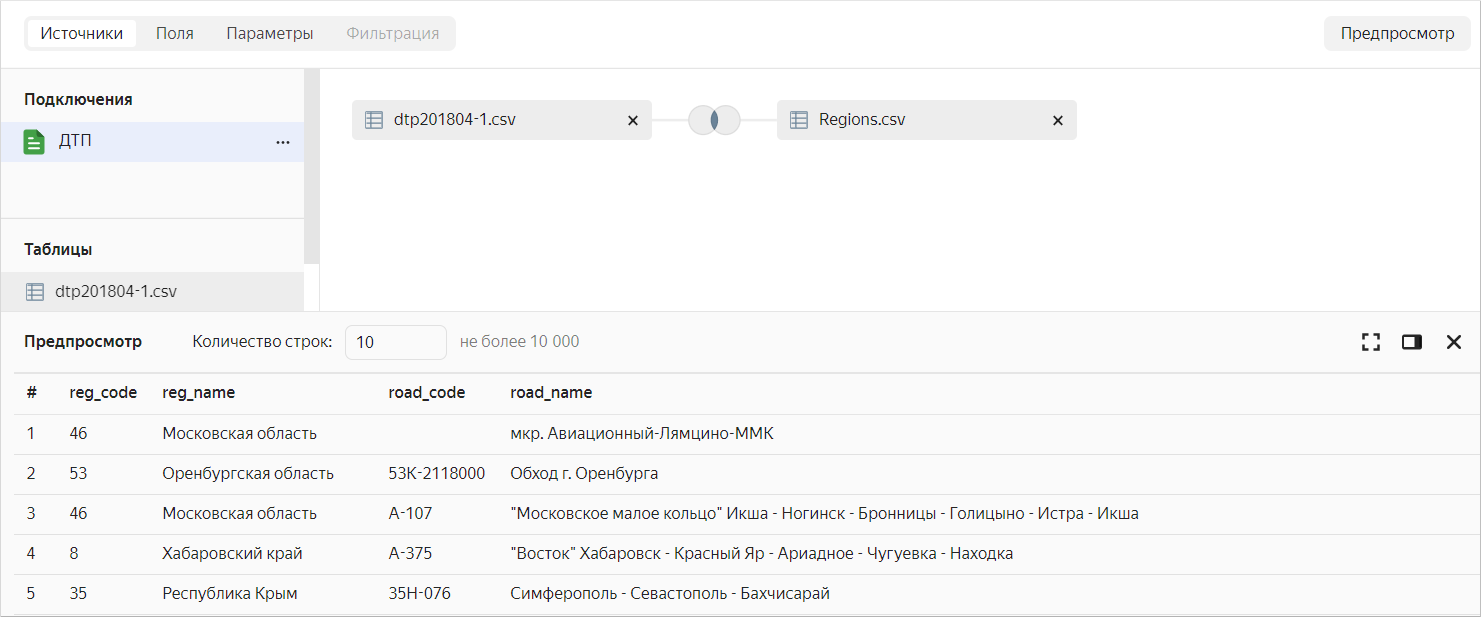This screenshot has height=617, width=1481.
Task: Select the Источники tab
Action: click(82, 33)
